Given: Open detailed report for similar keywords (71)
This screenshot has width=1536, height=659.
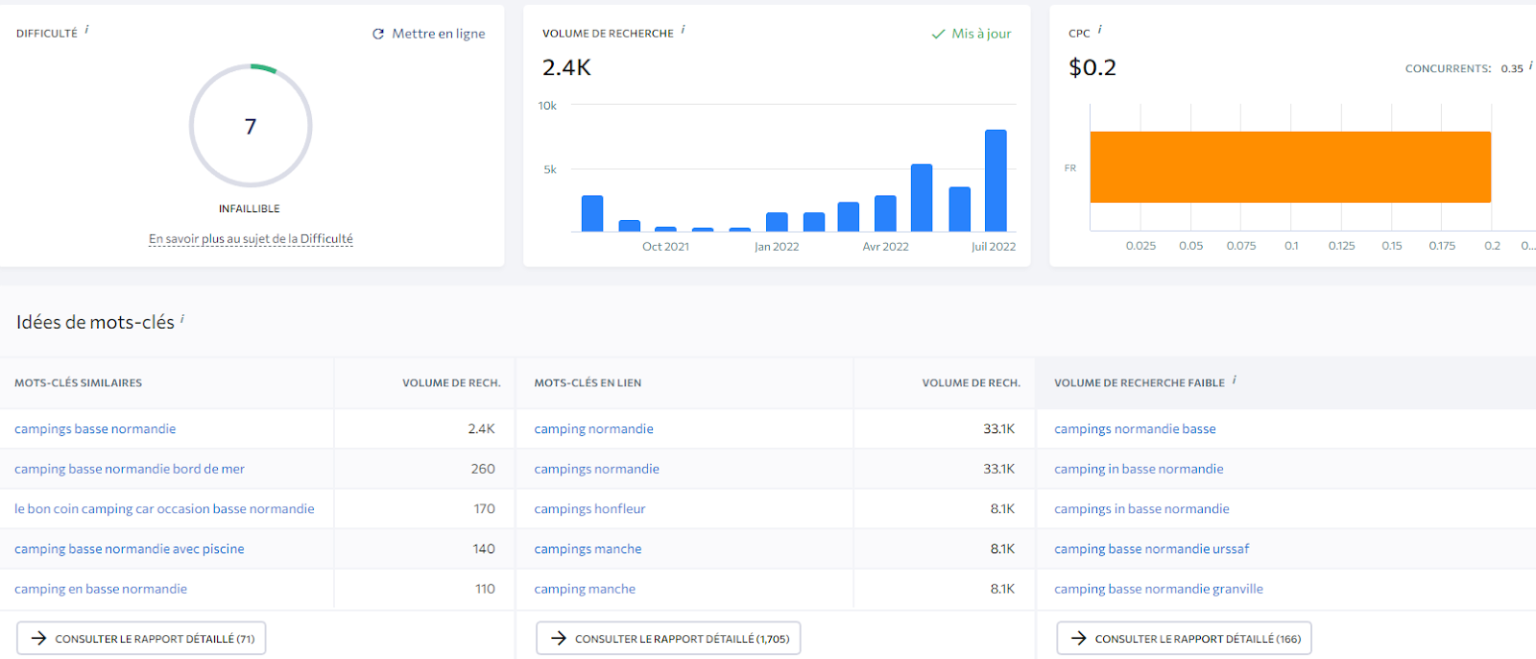Looking at the screenshot, I should (x=141, y=638).
